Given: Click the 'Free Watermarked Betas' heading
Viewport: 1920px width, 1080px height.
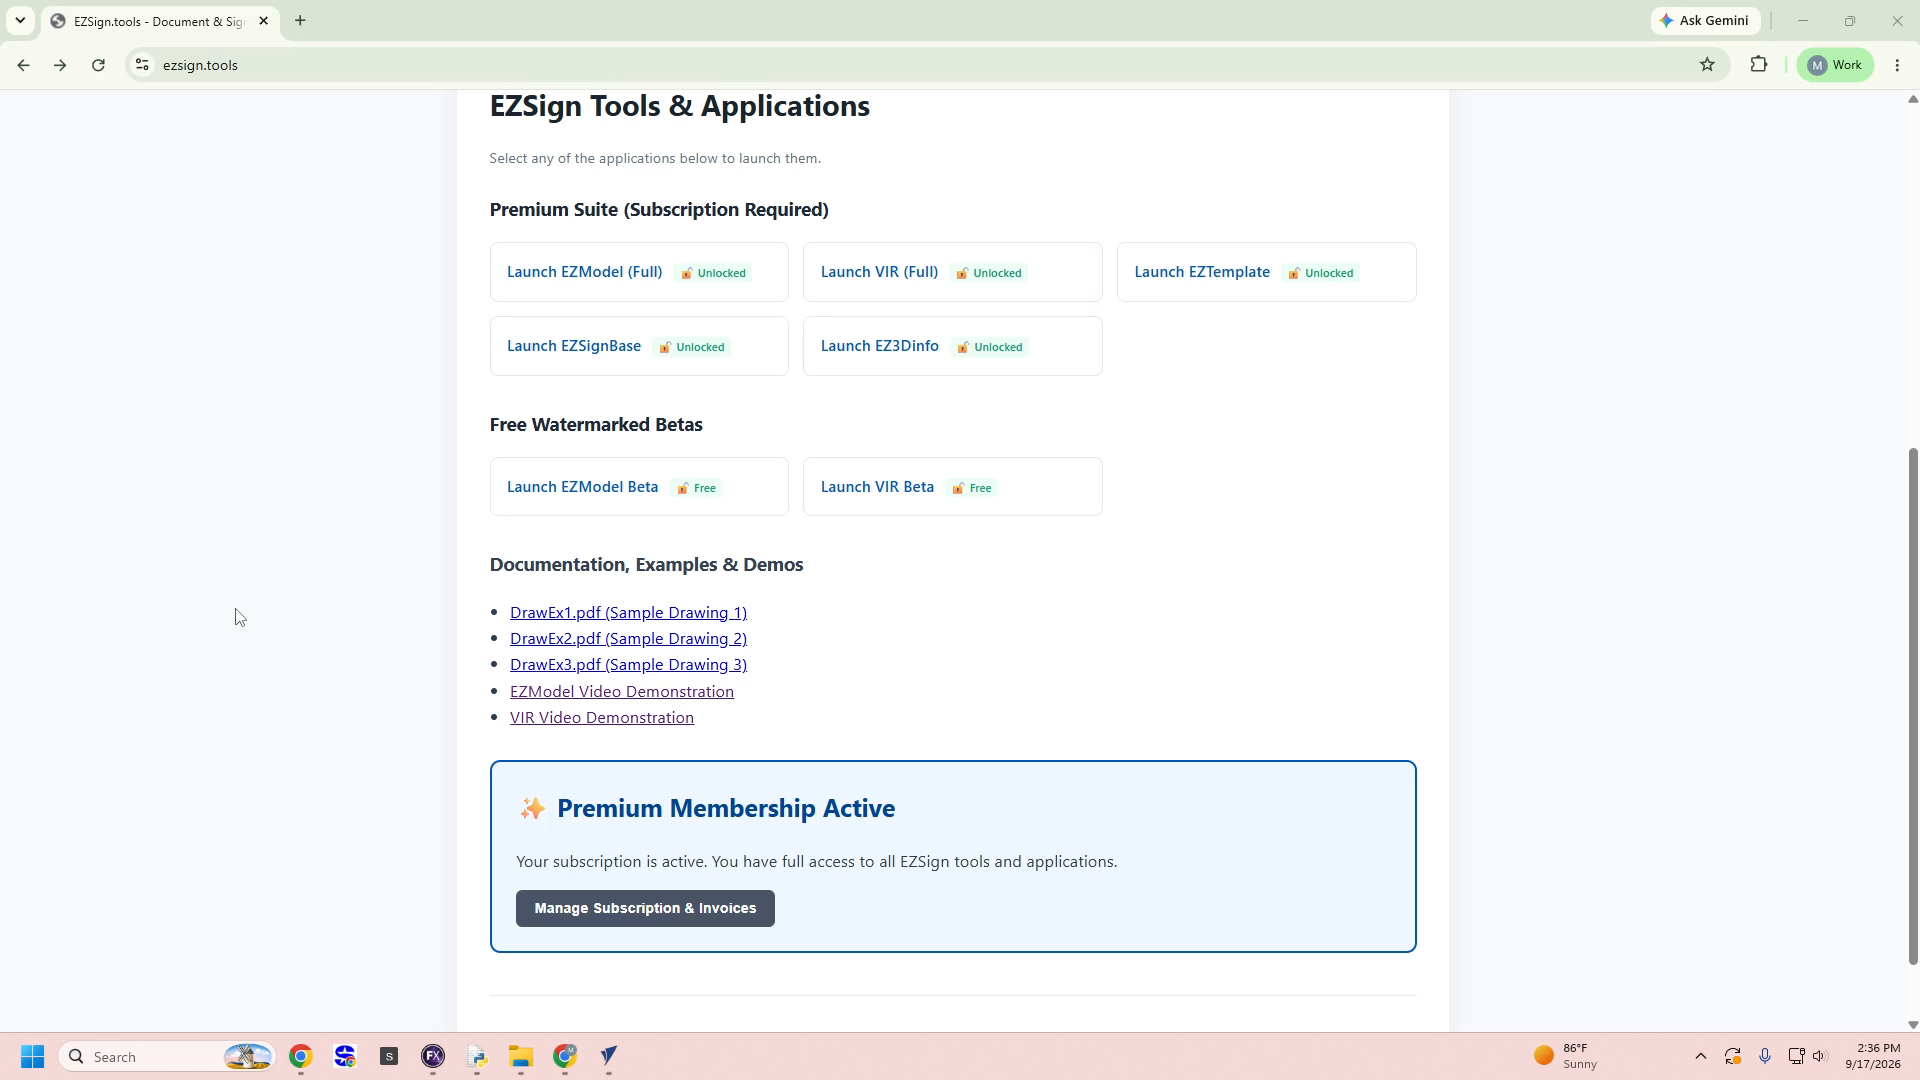Looking at the screenshot, I should tap(596, 425).
